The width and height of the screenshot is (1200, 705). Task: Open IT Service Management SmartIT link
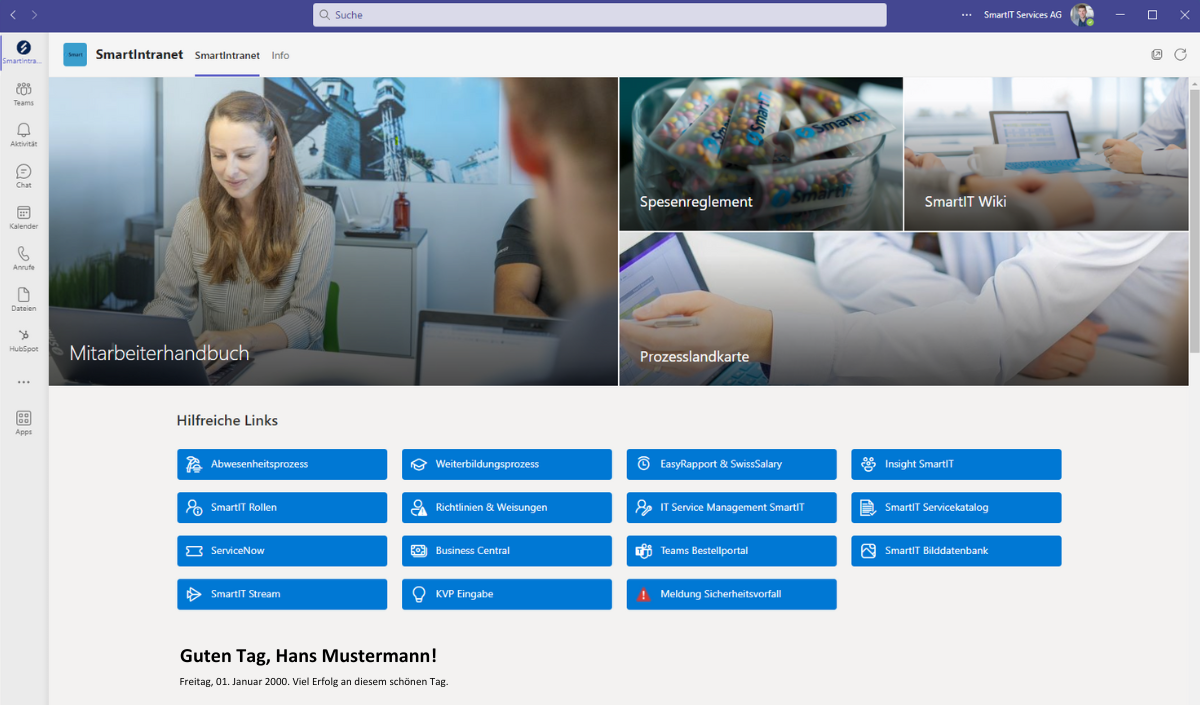[x=732, y=507]
